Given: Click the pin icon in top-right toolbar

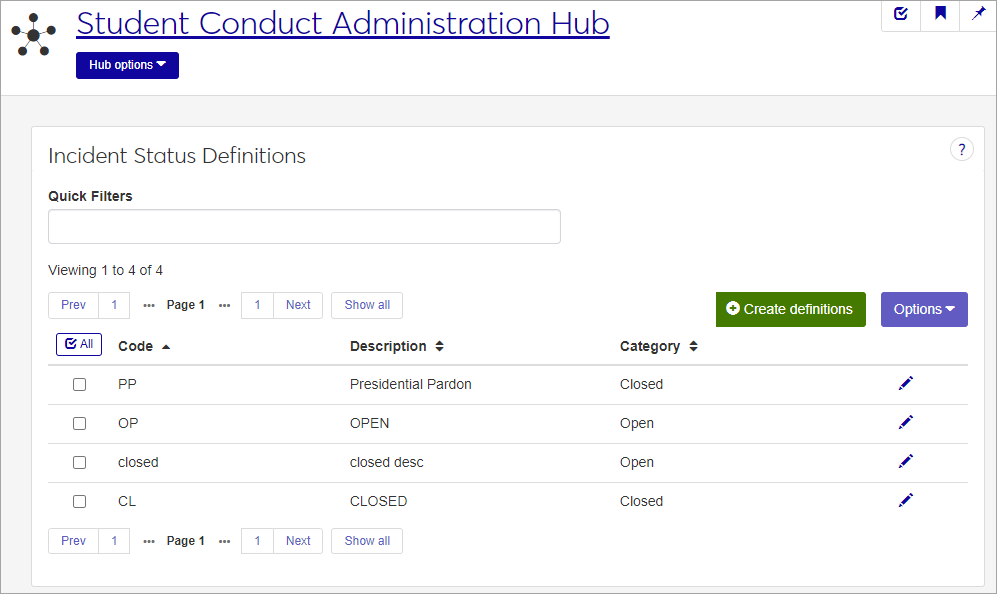Looking at the screenshot, I should click(979, 14).
